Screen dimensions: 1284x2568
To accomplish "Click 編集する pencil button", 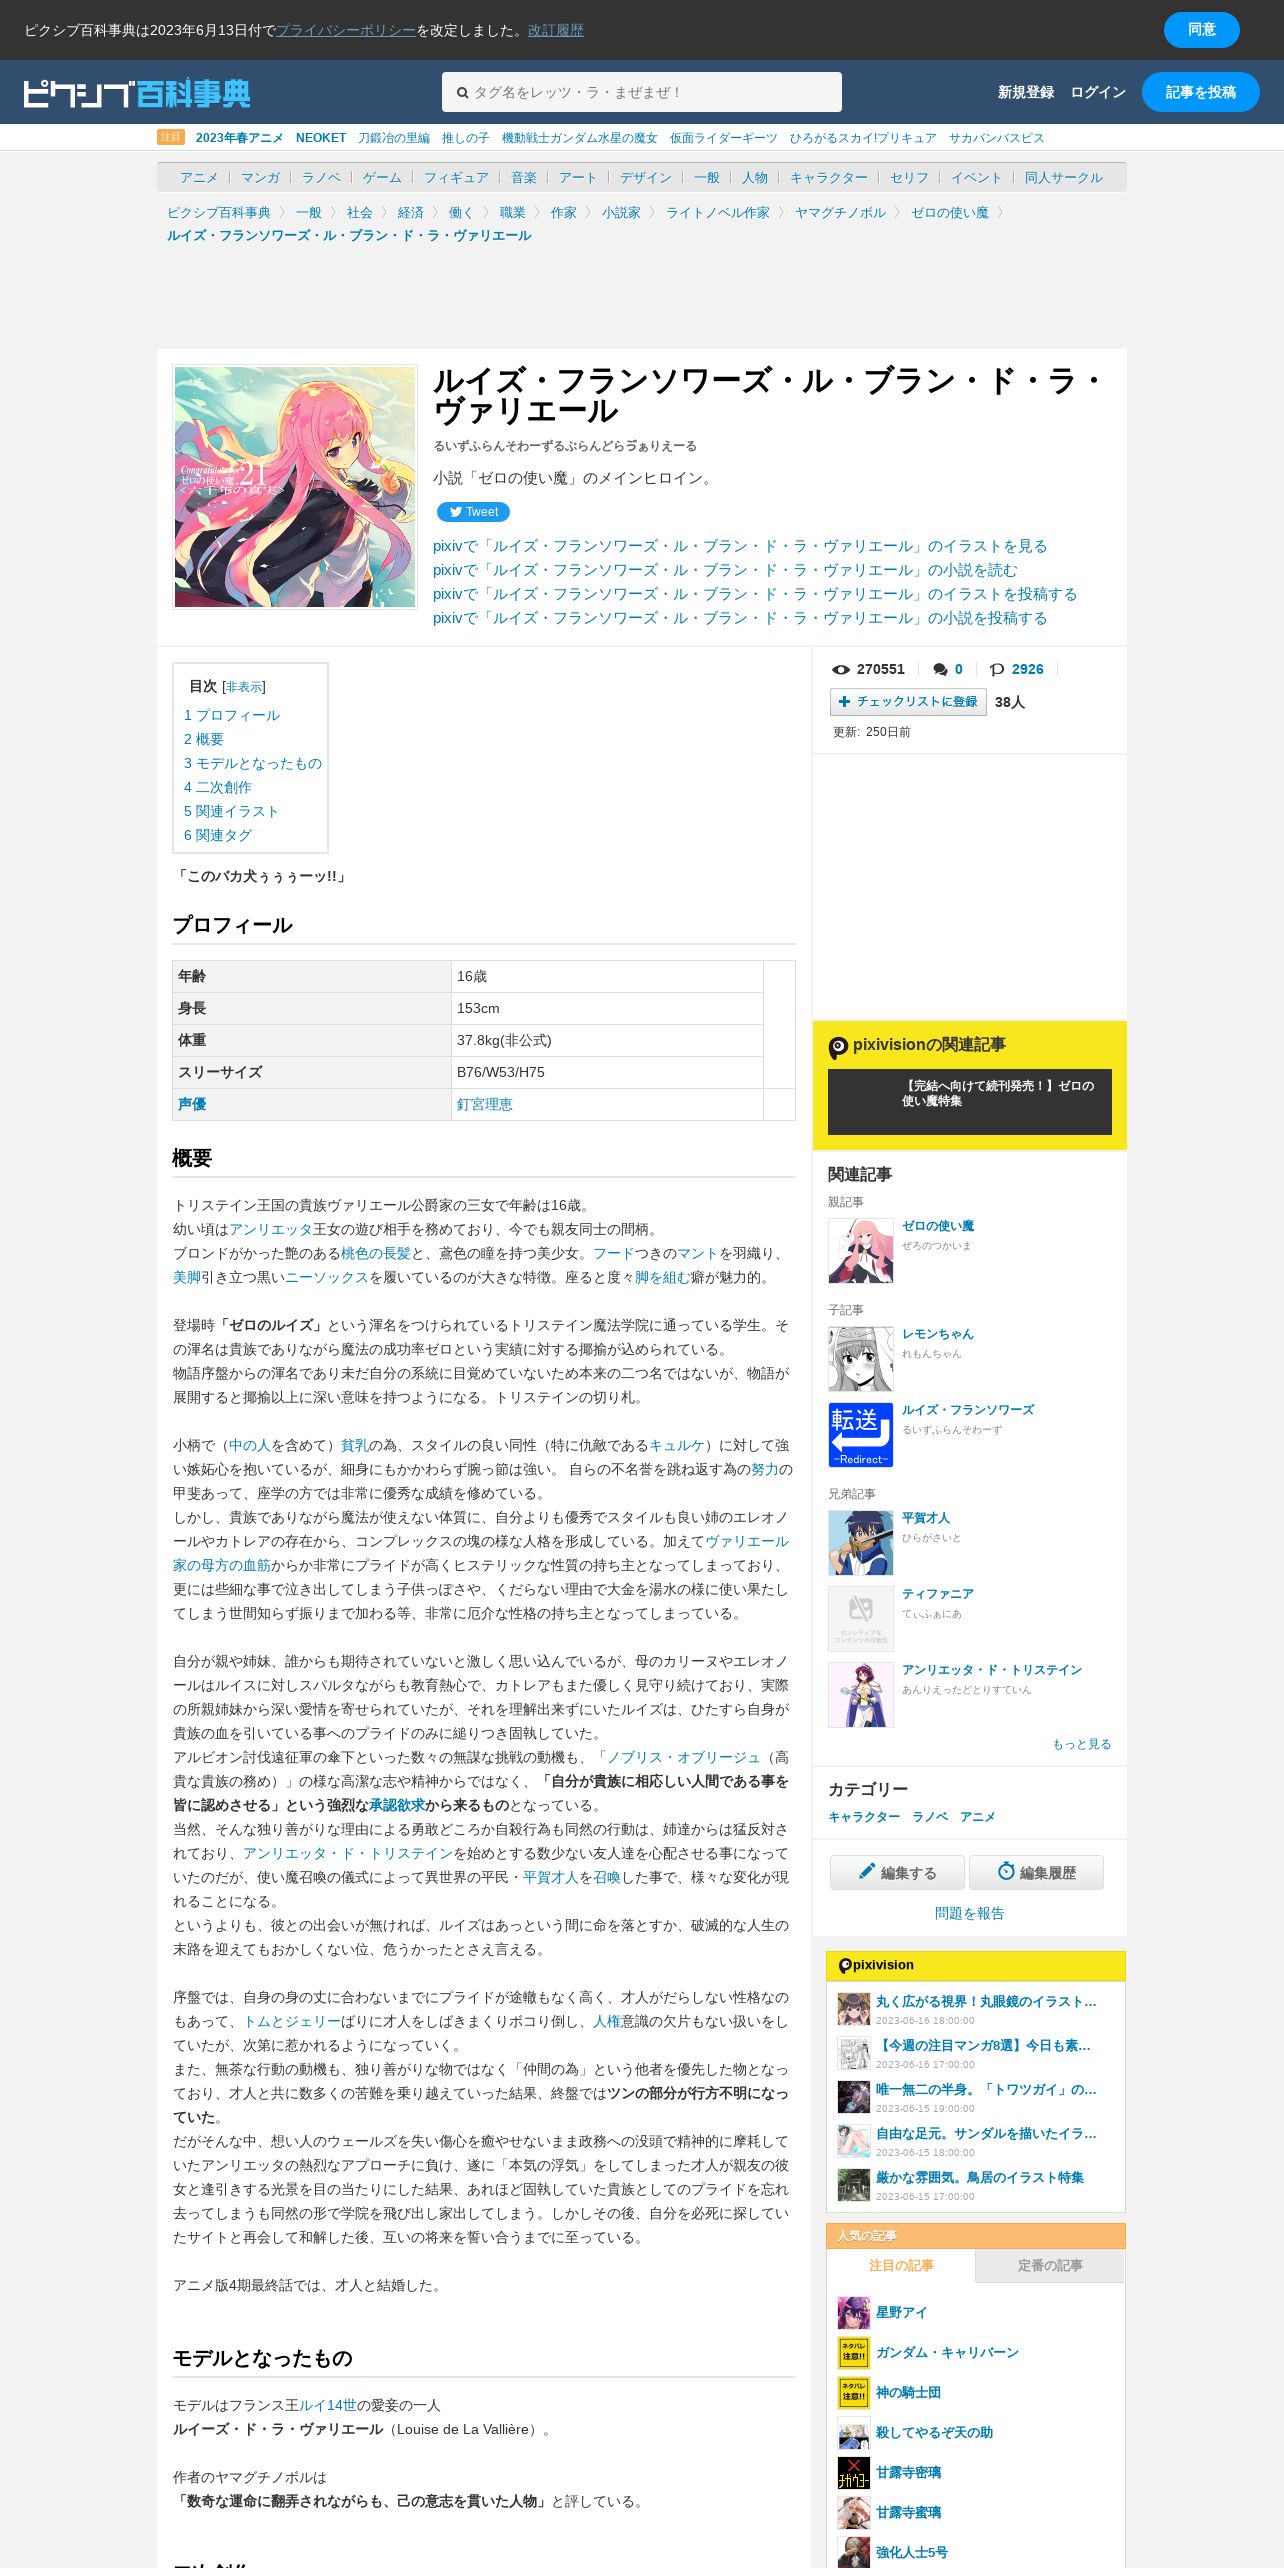I will point(897,1873).
